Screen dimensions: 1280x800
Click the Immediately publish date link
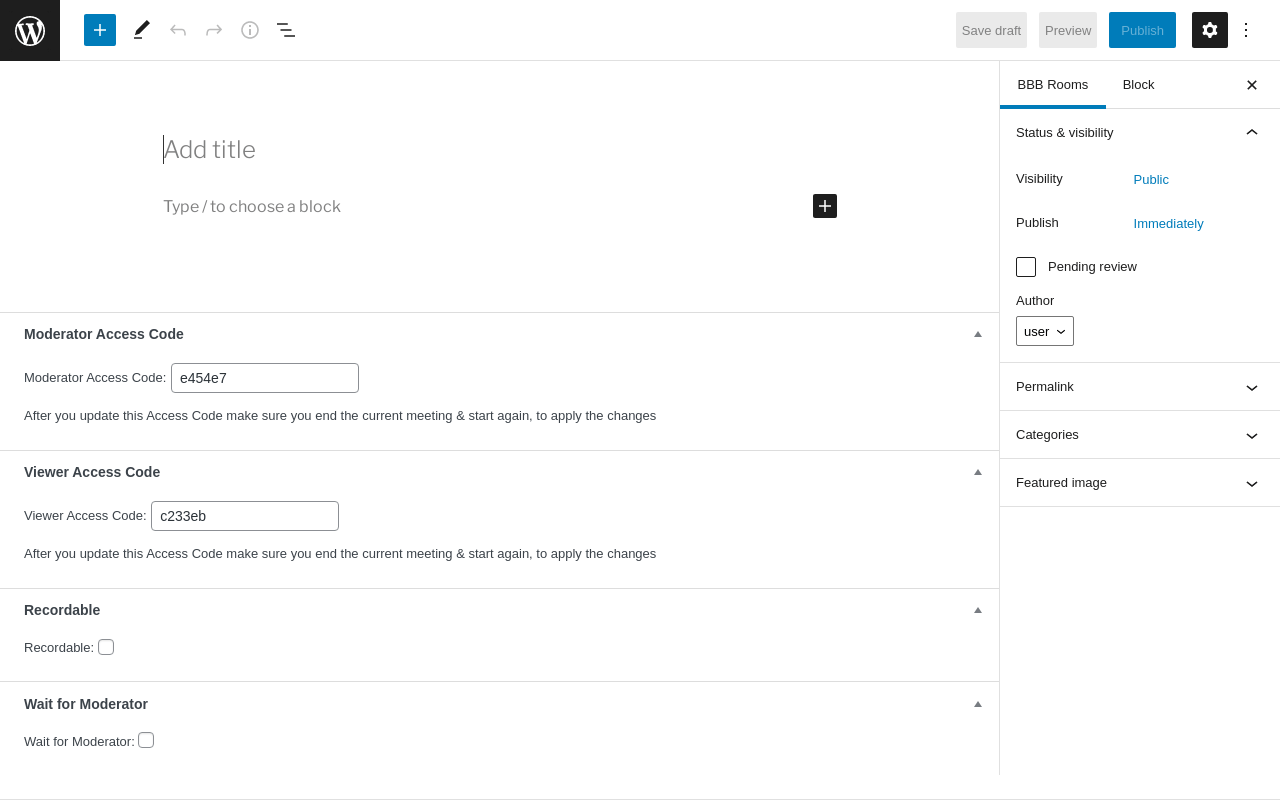click(1168, 223)
